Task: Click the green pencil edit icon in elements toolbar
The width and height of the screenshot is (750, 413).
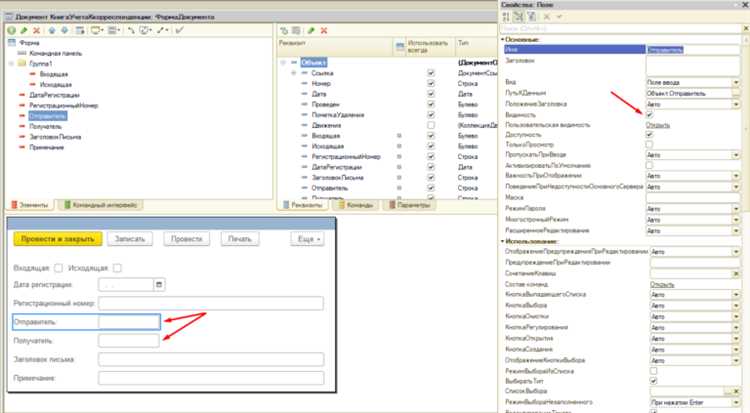Action: point(24,30)
